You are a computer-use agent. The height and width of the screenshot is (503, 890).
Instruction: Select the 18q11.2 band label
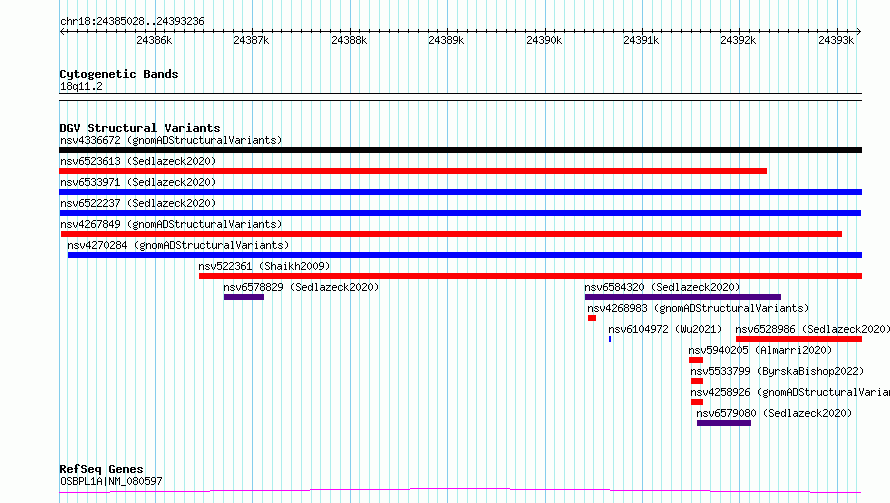(81, 86)
